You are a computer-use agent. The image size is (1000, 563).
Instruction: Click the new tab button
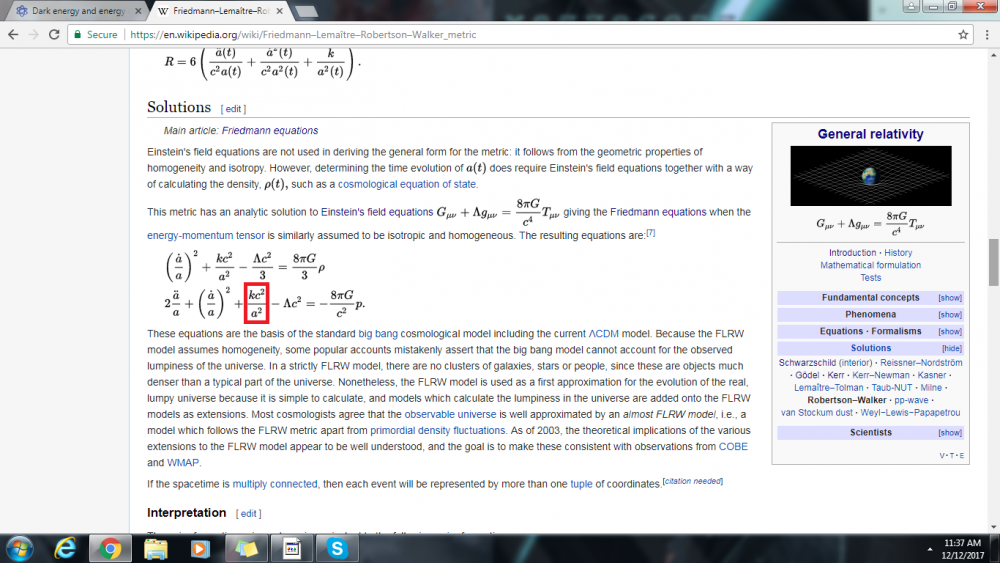tap(307, 11)
